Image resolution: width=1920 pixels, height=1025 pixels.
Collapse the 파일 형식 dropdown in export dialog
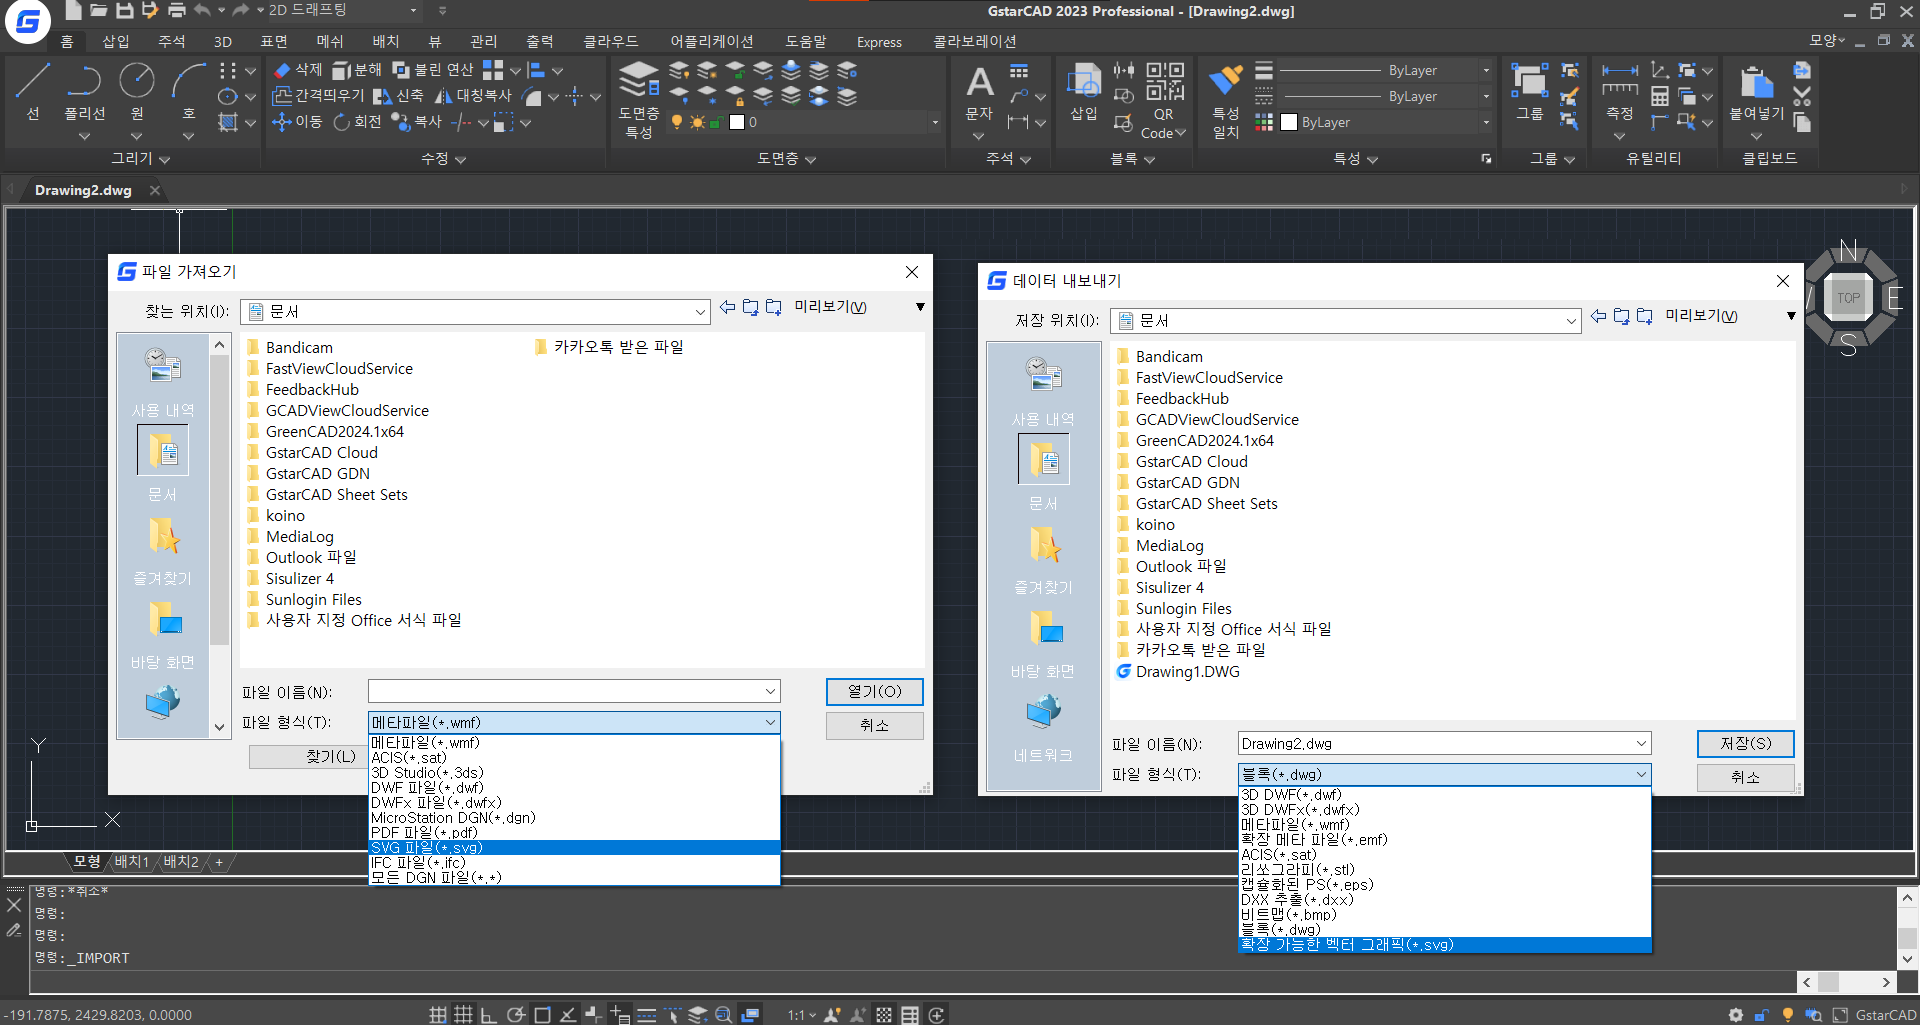coord(1641,774)
